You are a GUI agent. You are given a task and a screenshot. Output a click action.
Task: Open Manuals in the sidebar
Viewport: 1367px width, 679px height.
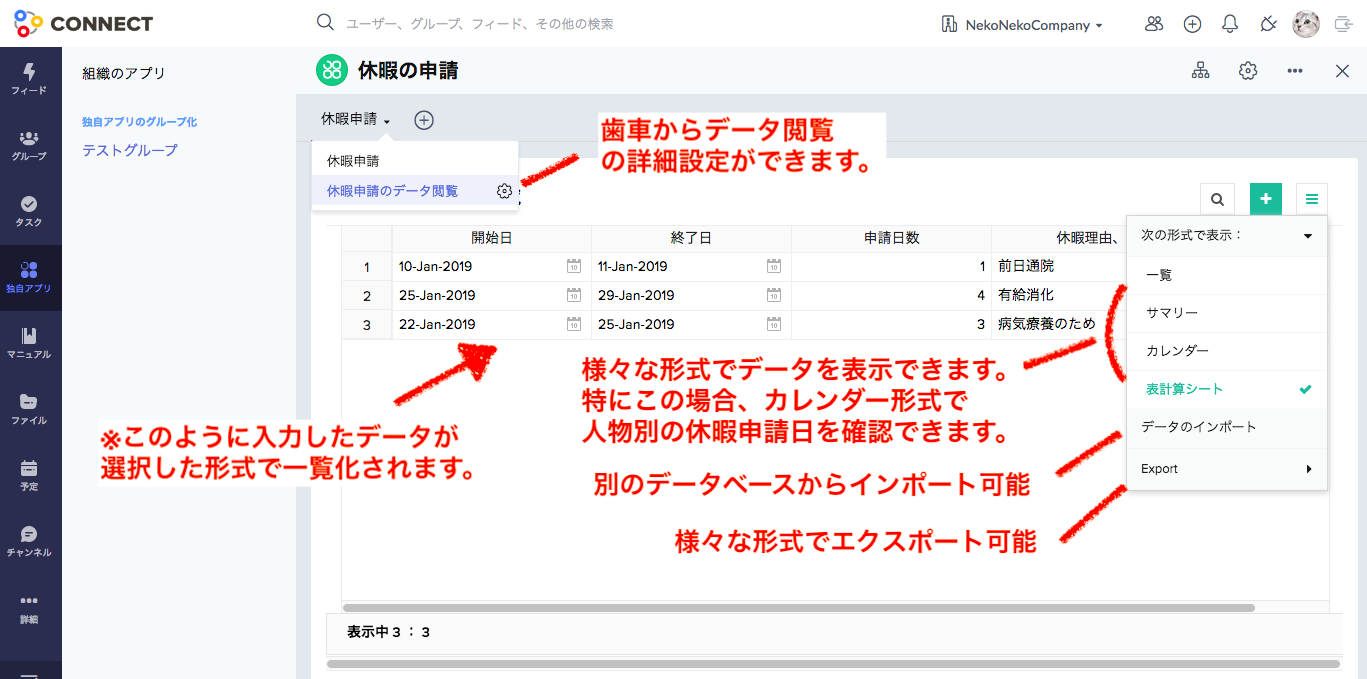click(29, 343)
